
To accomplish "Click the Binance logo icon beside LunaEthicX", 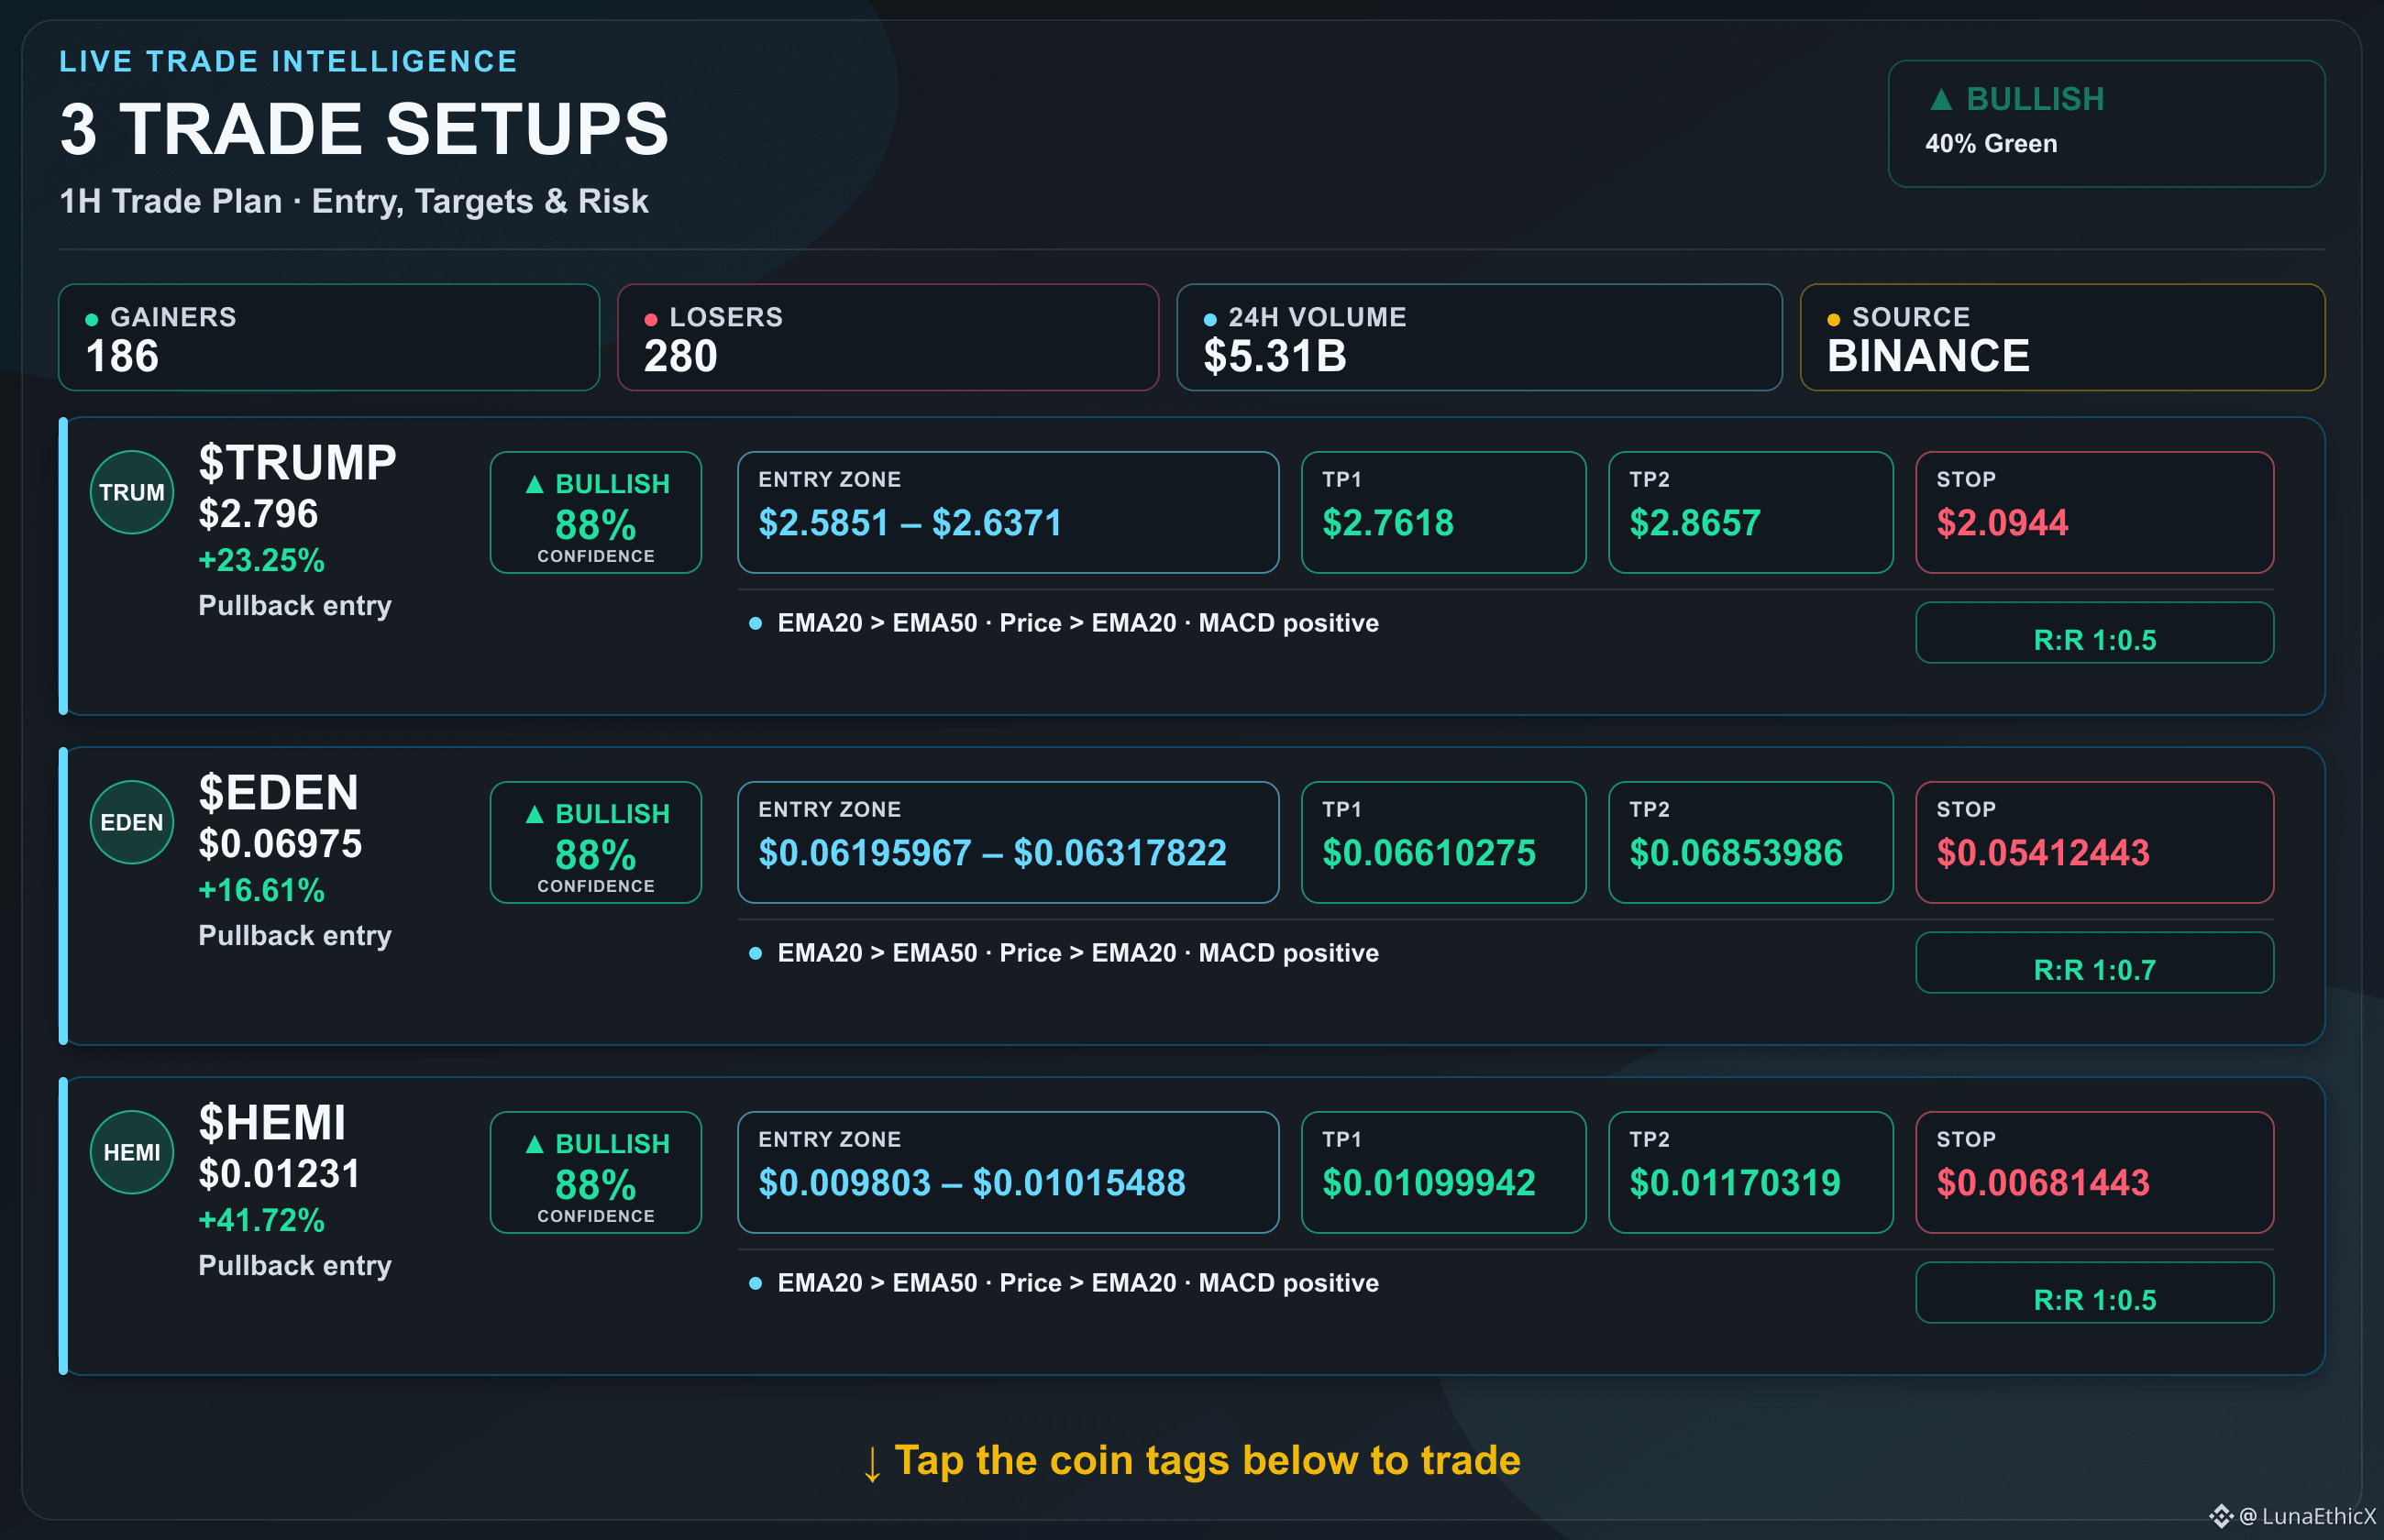I will [x=2221, y=1516].
